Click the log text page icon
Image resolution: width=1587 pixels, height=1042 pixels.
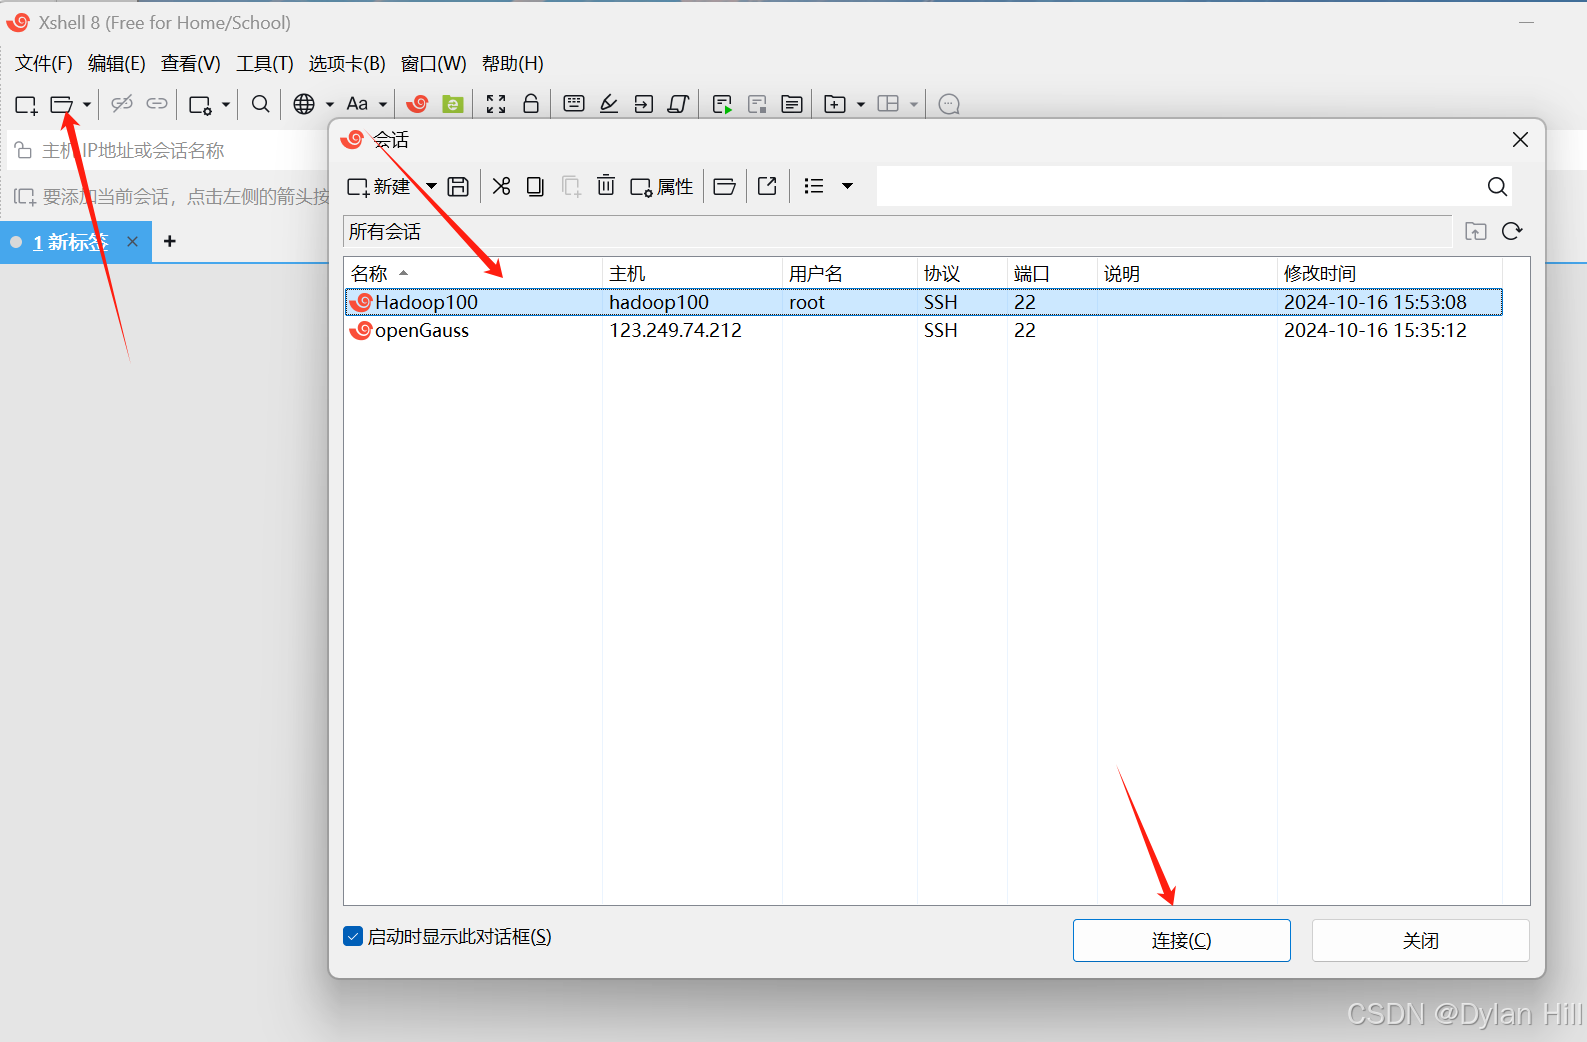[792, 104]
